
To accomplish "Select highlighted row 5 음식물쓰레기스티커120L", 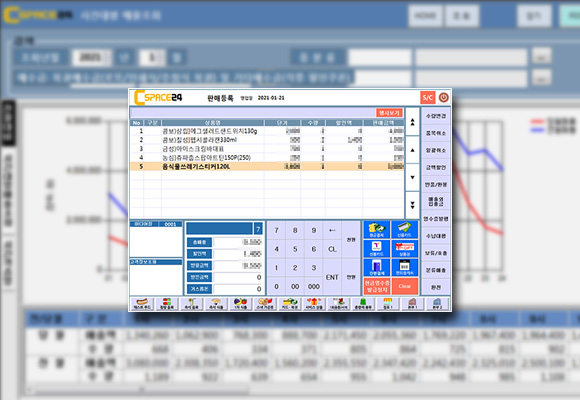I will pos(267,167).
